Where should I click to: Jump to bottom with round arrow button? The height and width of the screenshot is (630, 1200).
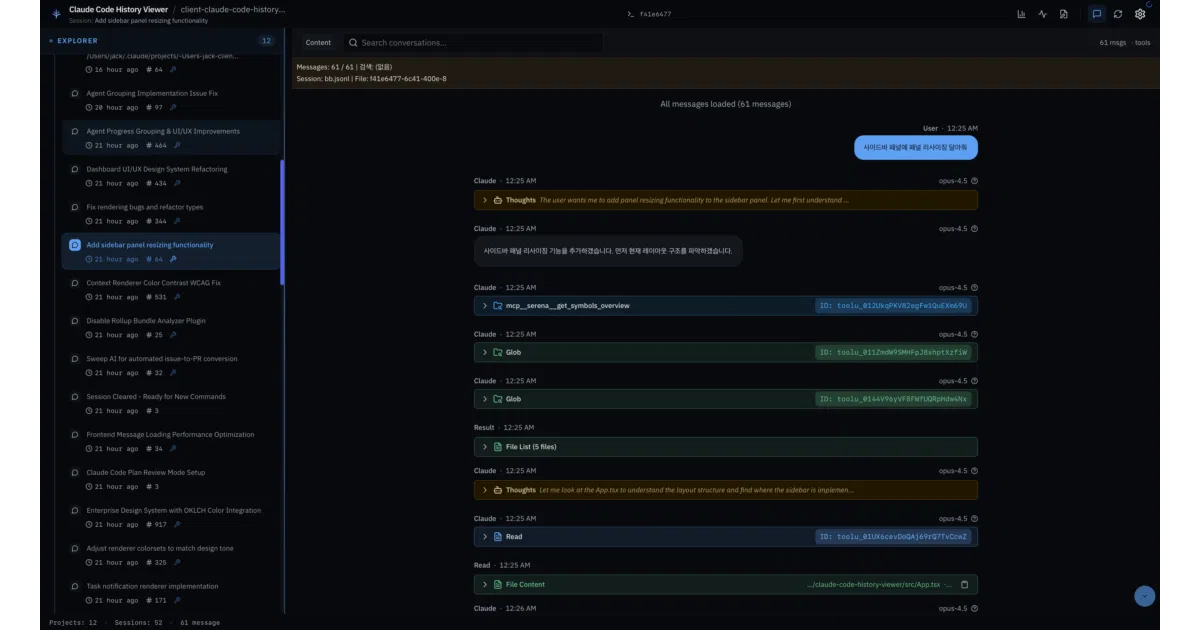point(1145,596)
